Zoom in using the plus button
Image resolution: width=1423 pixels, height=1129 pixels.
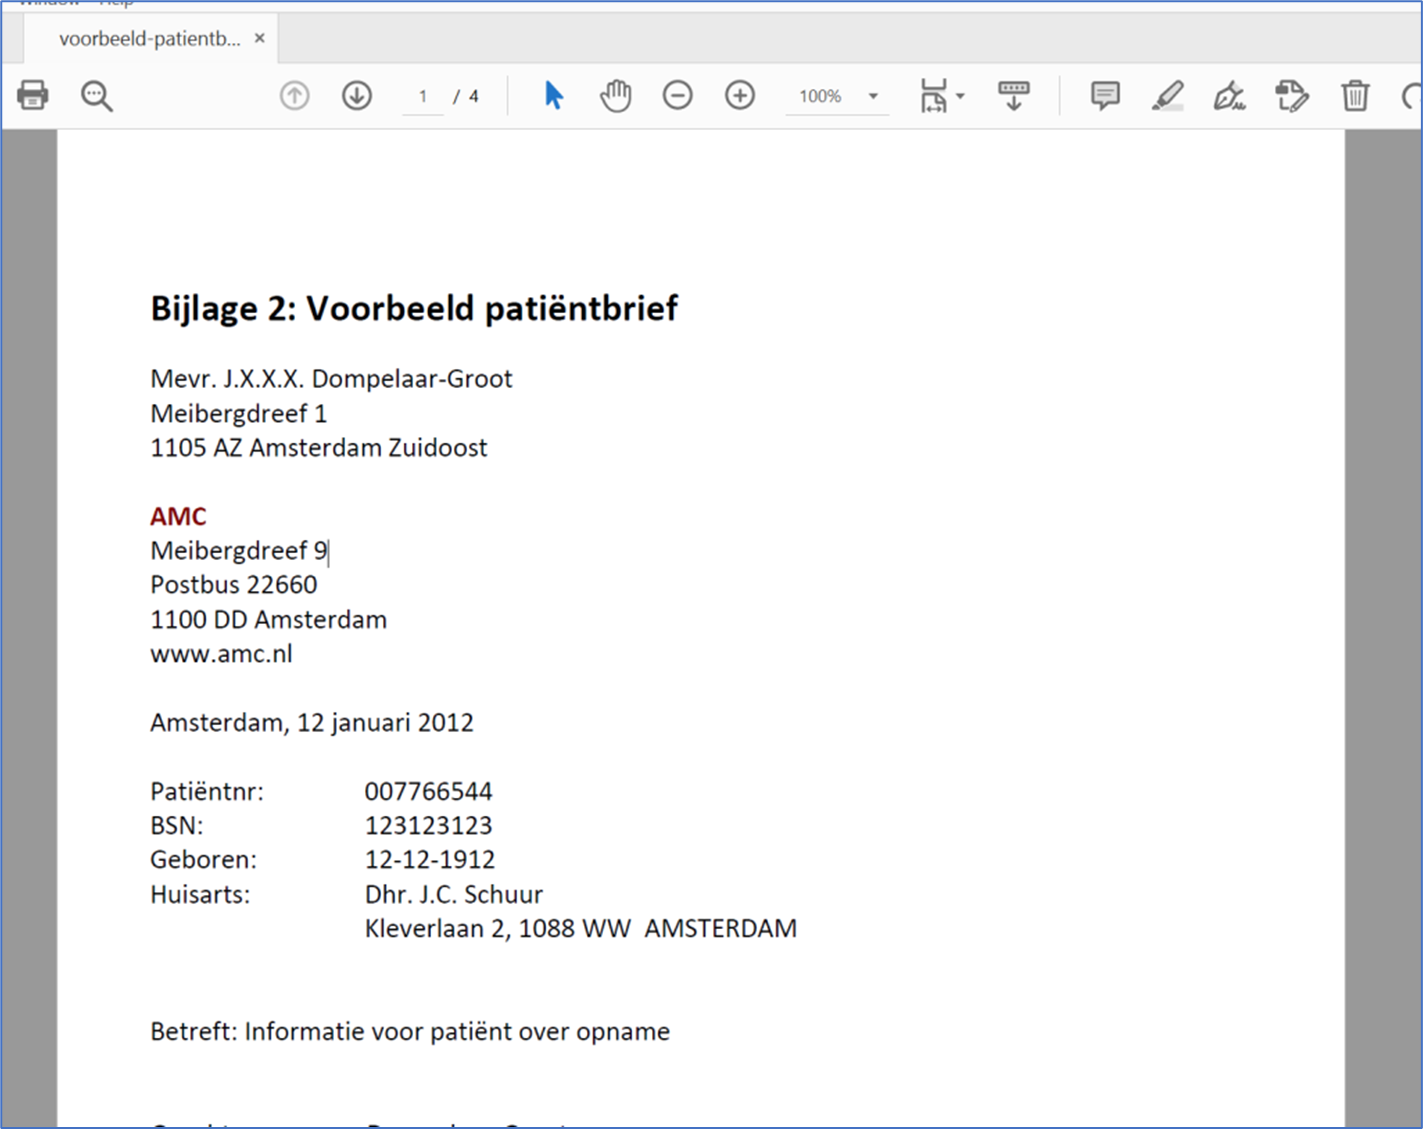click(x=740, y=96)
